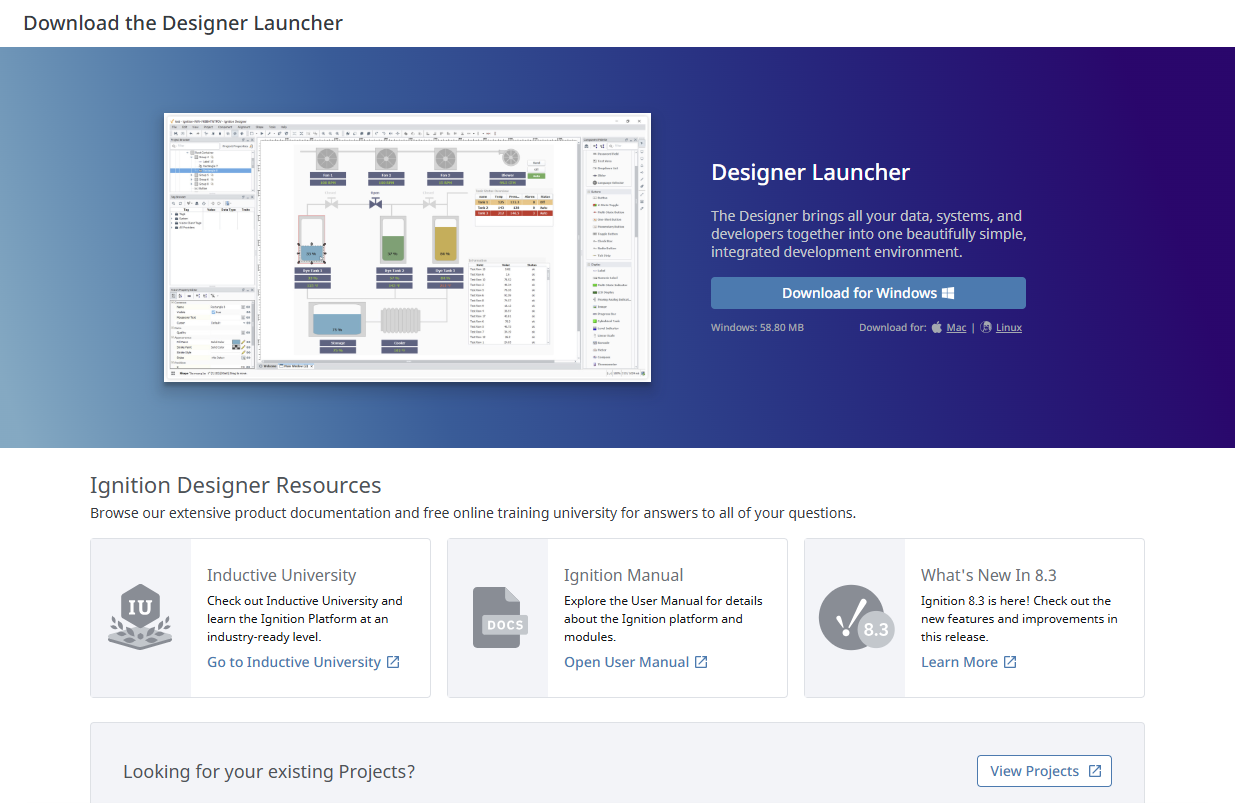
Task: Click the 8.3 release badge icon
Action: click(854, 617)
